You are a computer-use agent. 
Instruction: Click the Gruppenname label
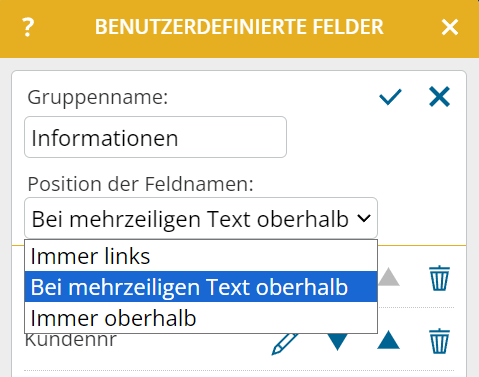point(98,98)
